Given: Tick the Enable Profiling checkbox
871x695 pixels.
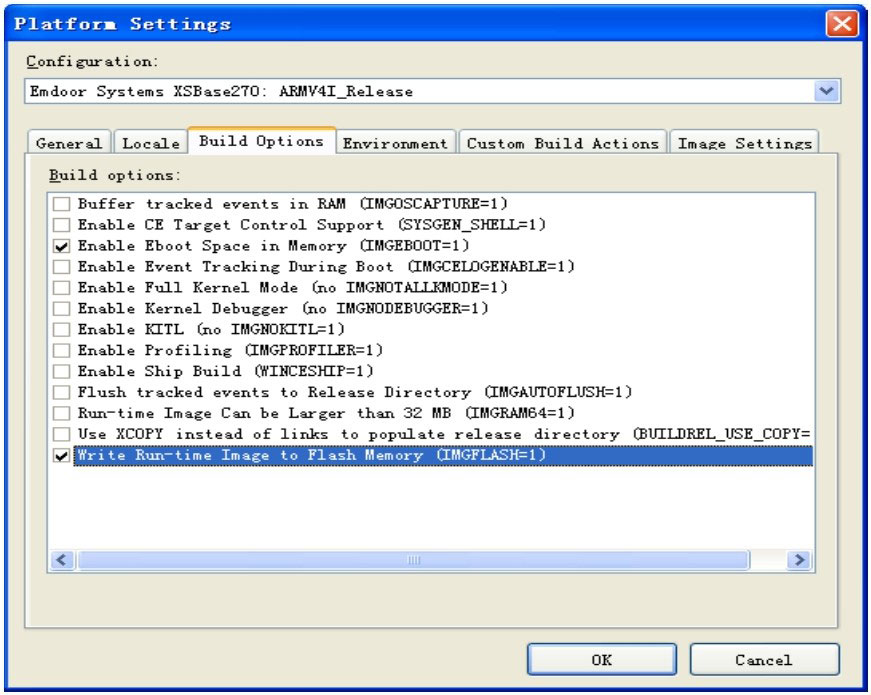Looking at the screenshot, I should coord(62,351).
